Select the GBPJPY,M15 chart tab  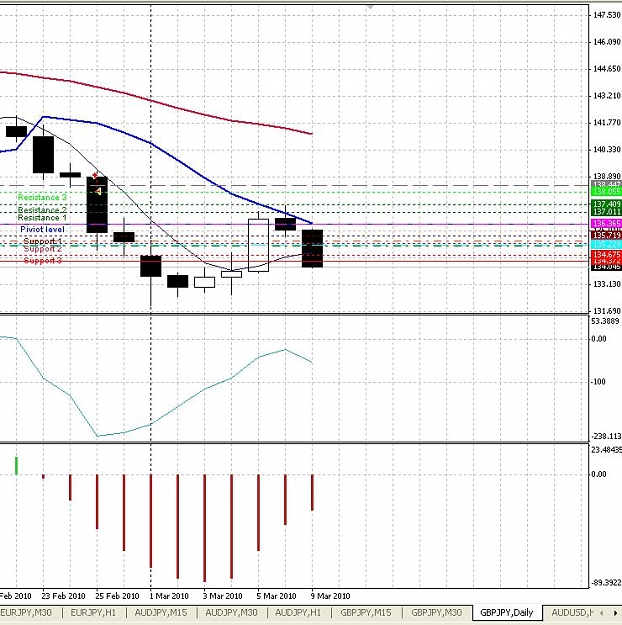point(366,612)
